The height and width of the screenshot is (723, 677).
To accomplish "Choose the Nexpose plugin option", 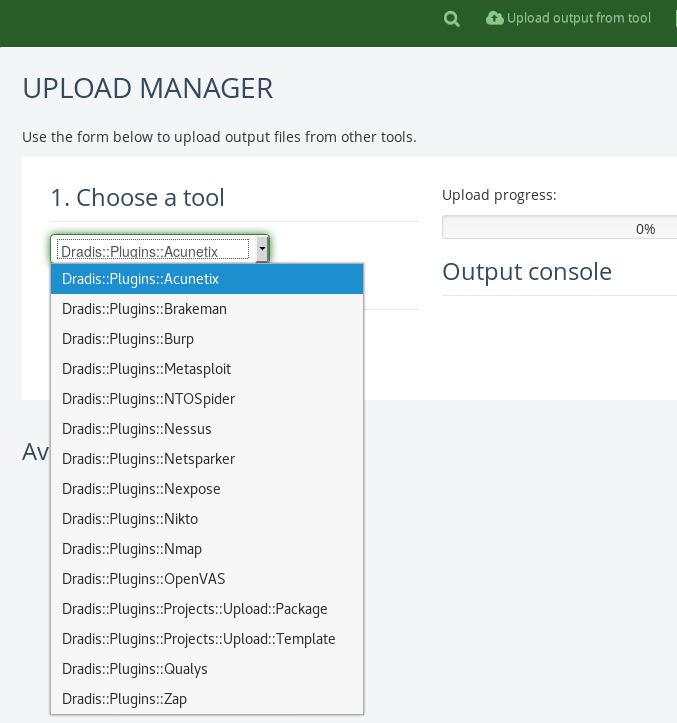I will point(207,489).
